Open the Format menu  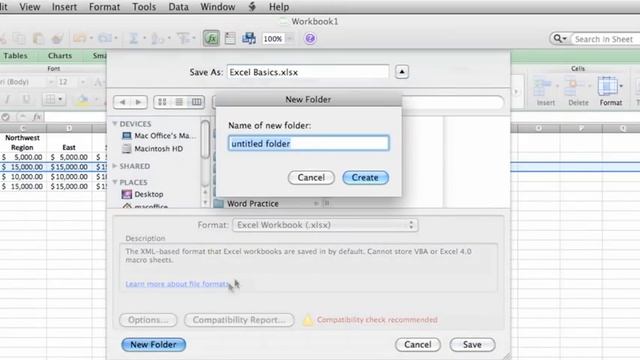point(104,7)
